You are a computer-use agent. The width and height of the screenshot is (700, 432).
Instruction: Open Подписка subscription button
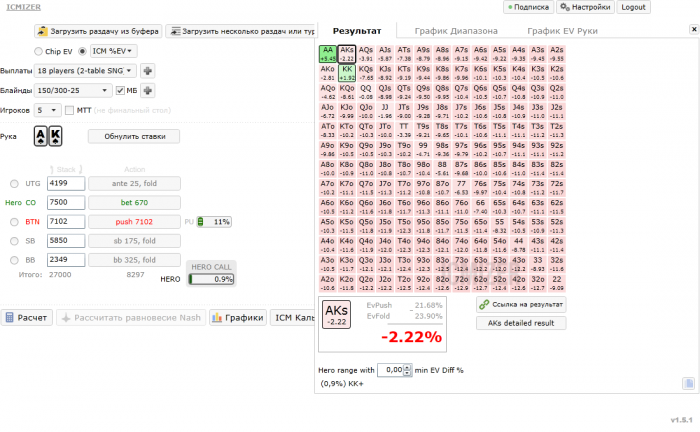point(529,7)
